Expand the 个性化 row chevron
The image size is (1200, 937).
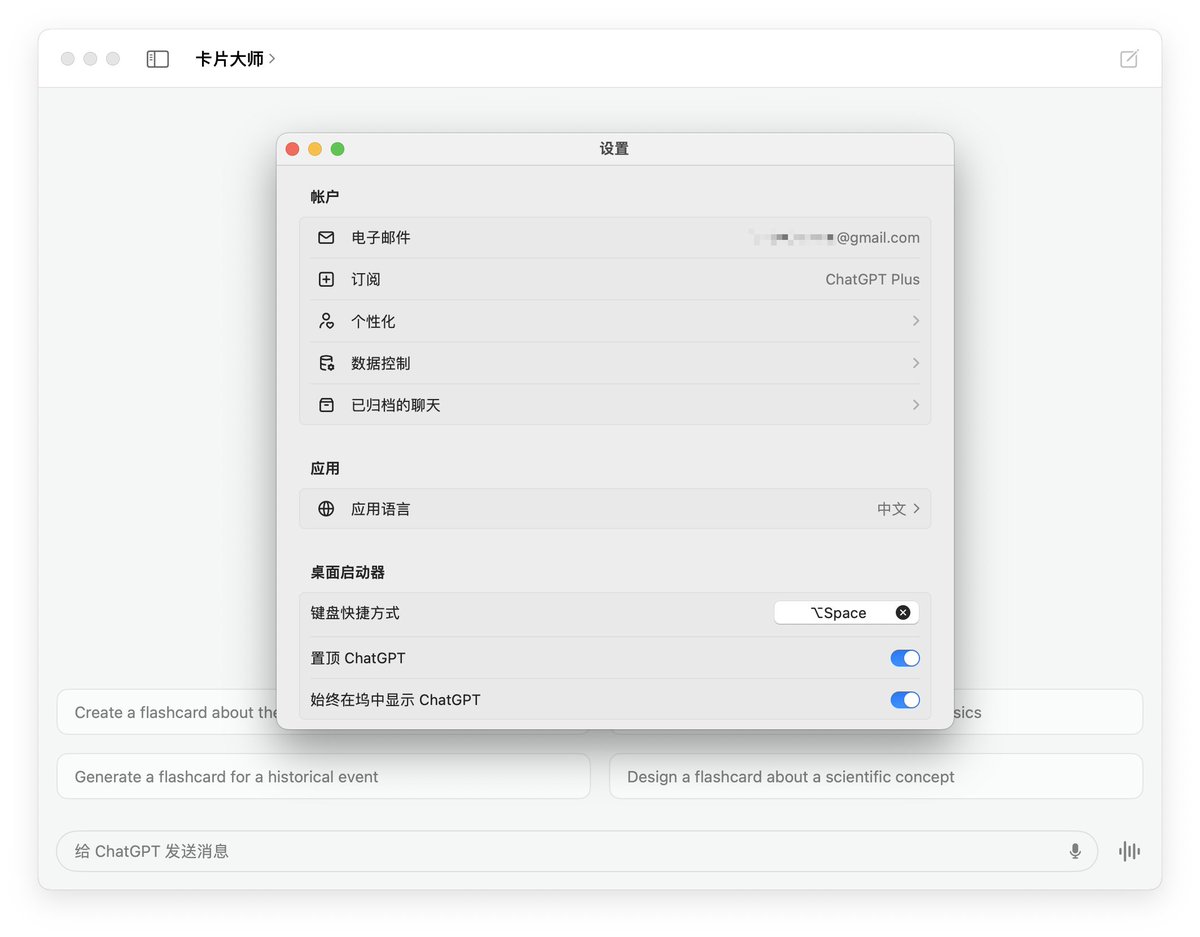click(915, 321)
